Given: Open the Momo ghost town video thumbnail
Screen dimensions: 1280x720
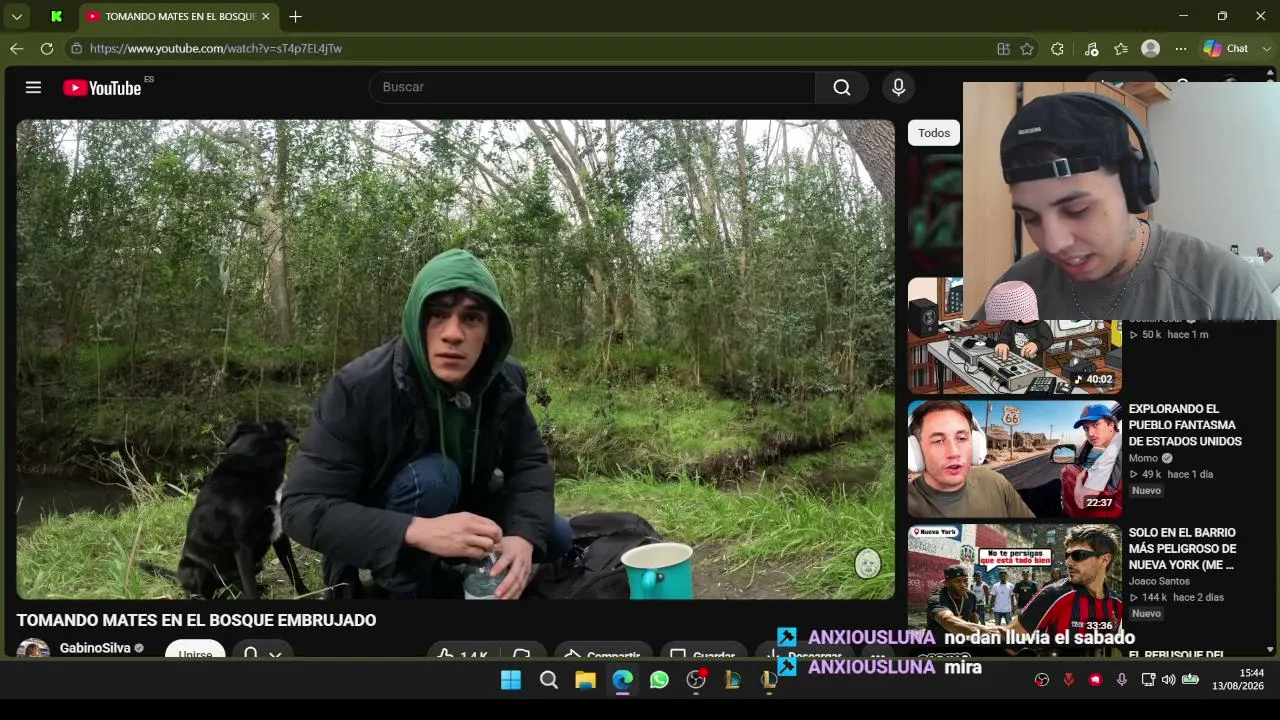Looking at the screenshot, I should point(1014,459).
